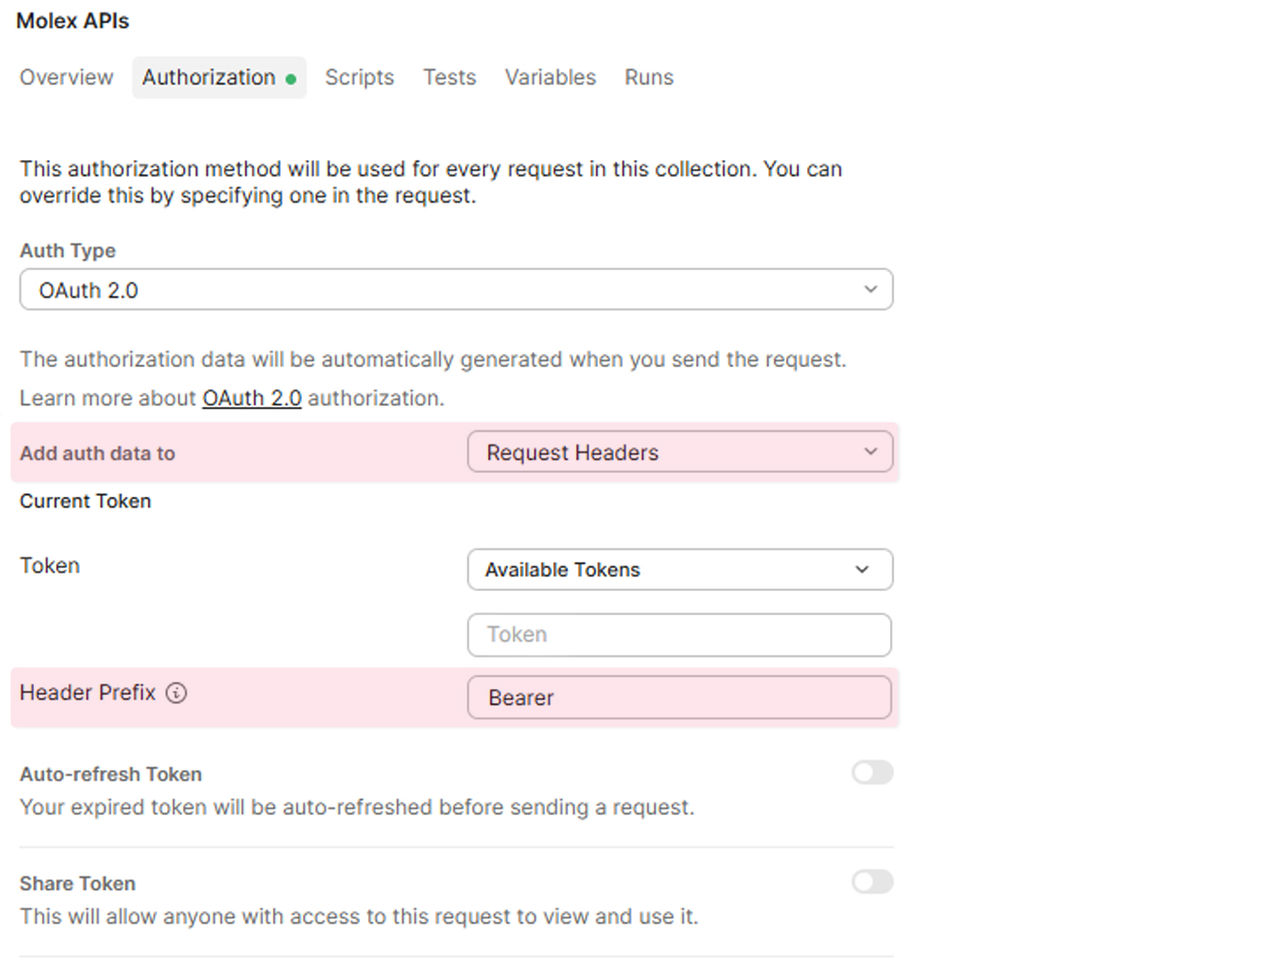This screenshot has width=1280, height=960.
Task: Focus the Header Prefix Bearer field
Action: 680,697
